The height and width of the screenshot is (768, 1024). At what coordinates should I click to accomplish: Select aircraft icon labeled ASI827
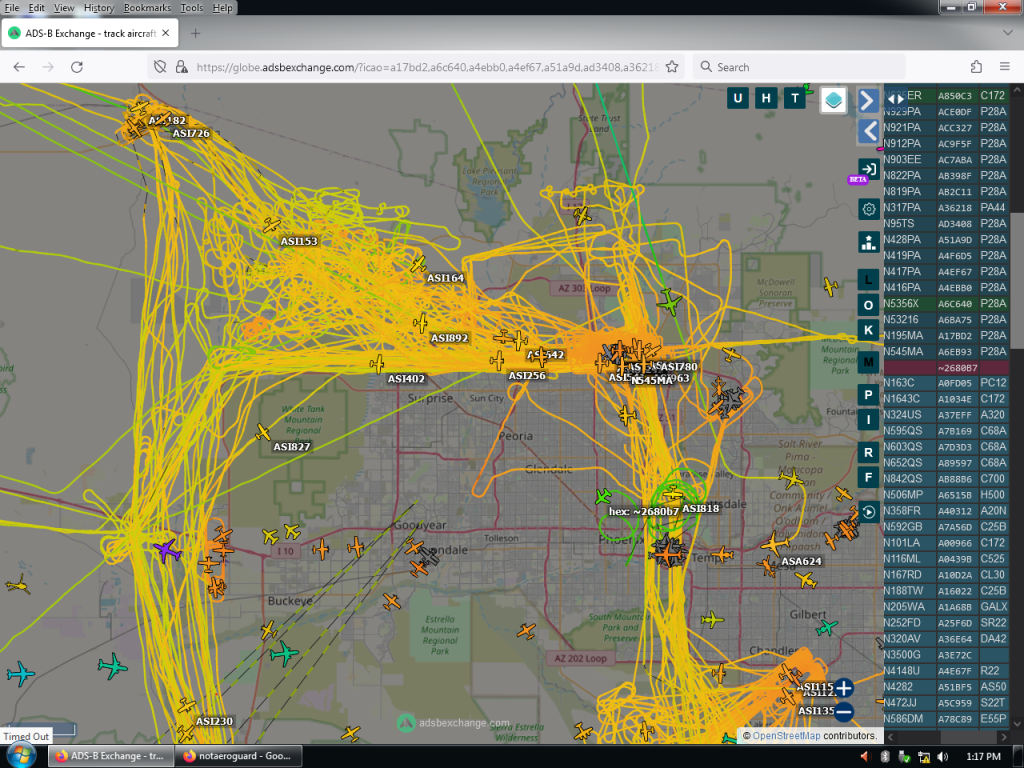[x=263, y=432]
